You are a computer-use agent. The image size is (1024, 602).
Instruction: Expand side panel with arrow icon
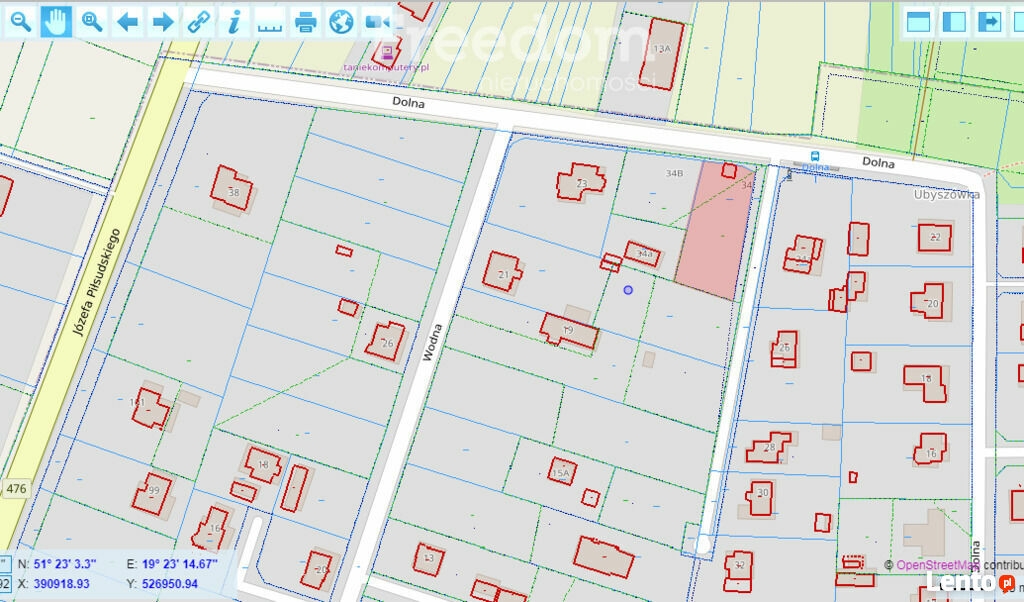(990, 21)
